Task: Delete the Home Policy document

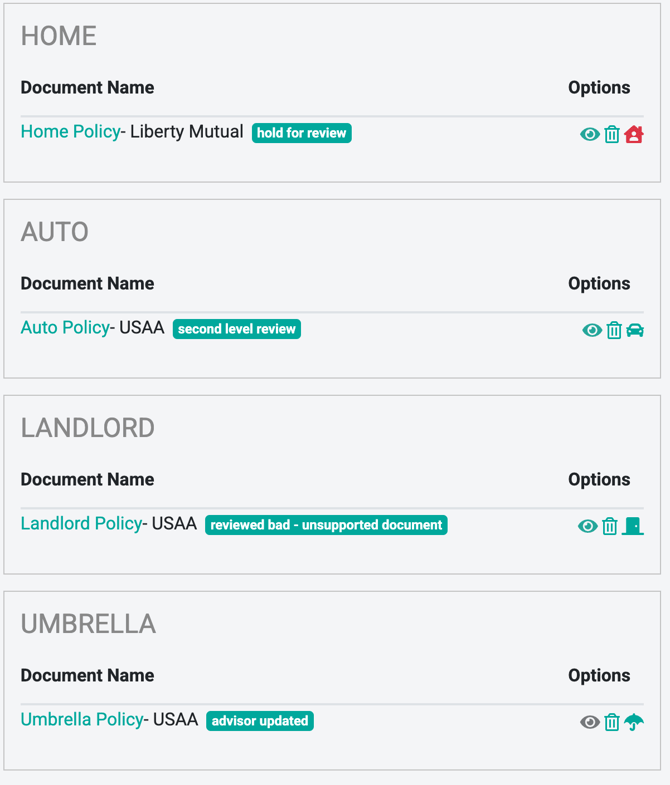Action: tap(612, 134)
